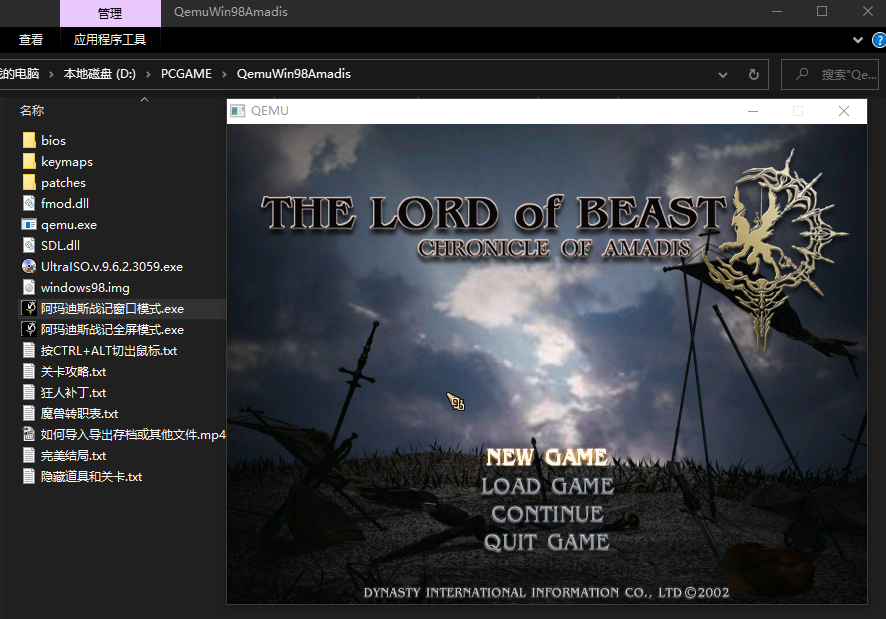Click the refresh icon beside address bar
This screenshot has width=886, height=619.
[x=754, y=75]
